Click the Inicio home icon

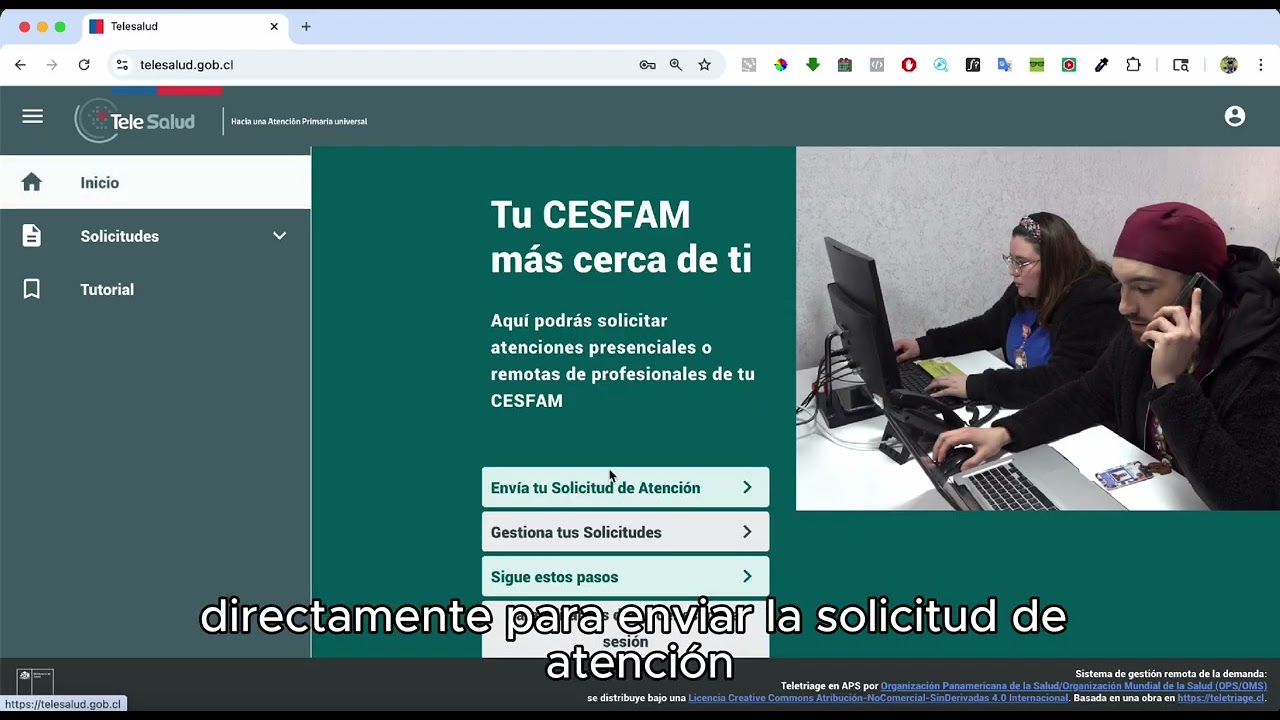pyautogui.click(x=32, y=182)
